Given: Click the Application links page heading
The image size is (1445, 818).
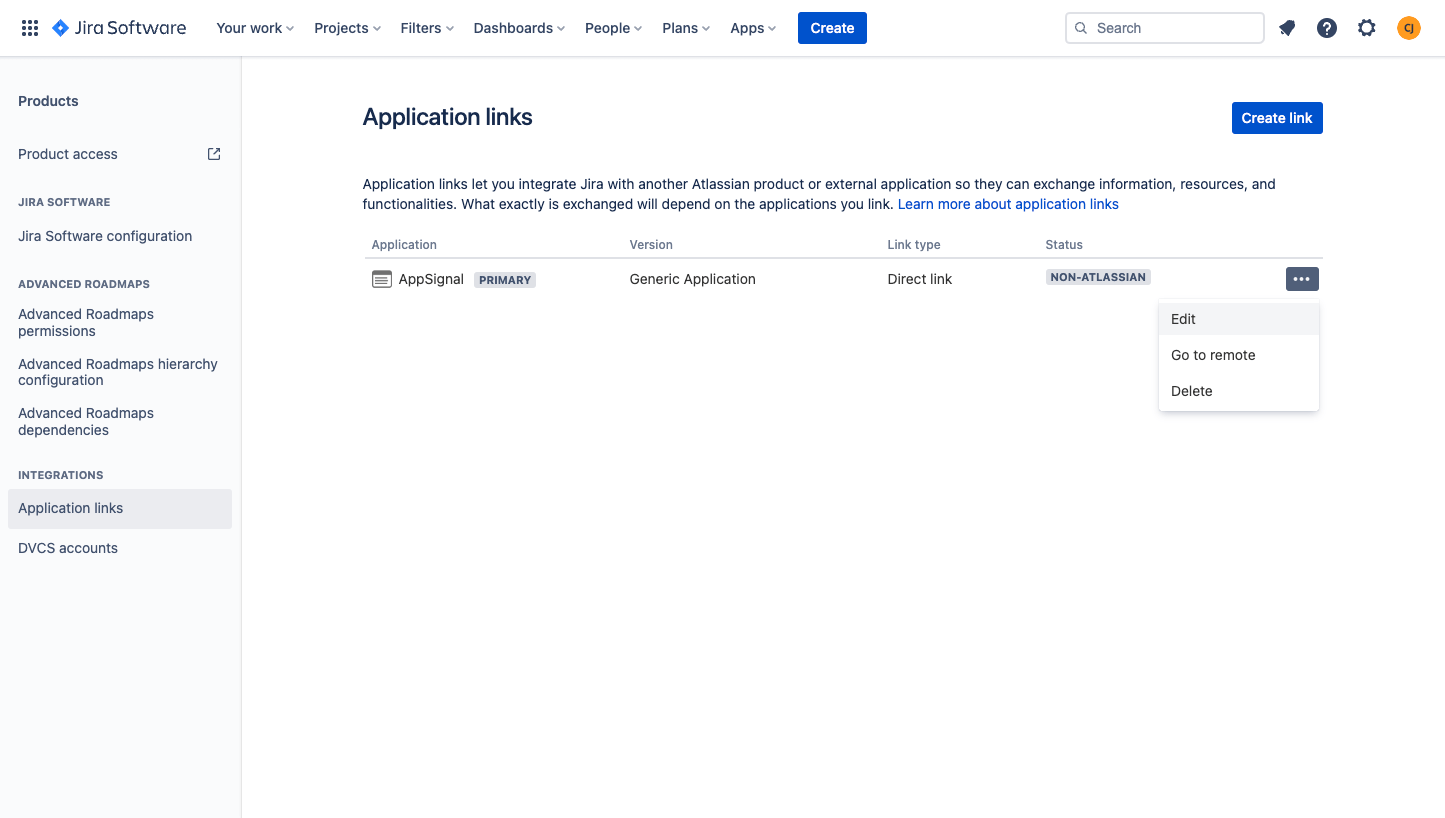Looking at the screenshot, I should pyautogui.click(x=448, y=117).
